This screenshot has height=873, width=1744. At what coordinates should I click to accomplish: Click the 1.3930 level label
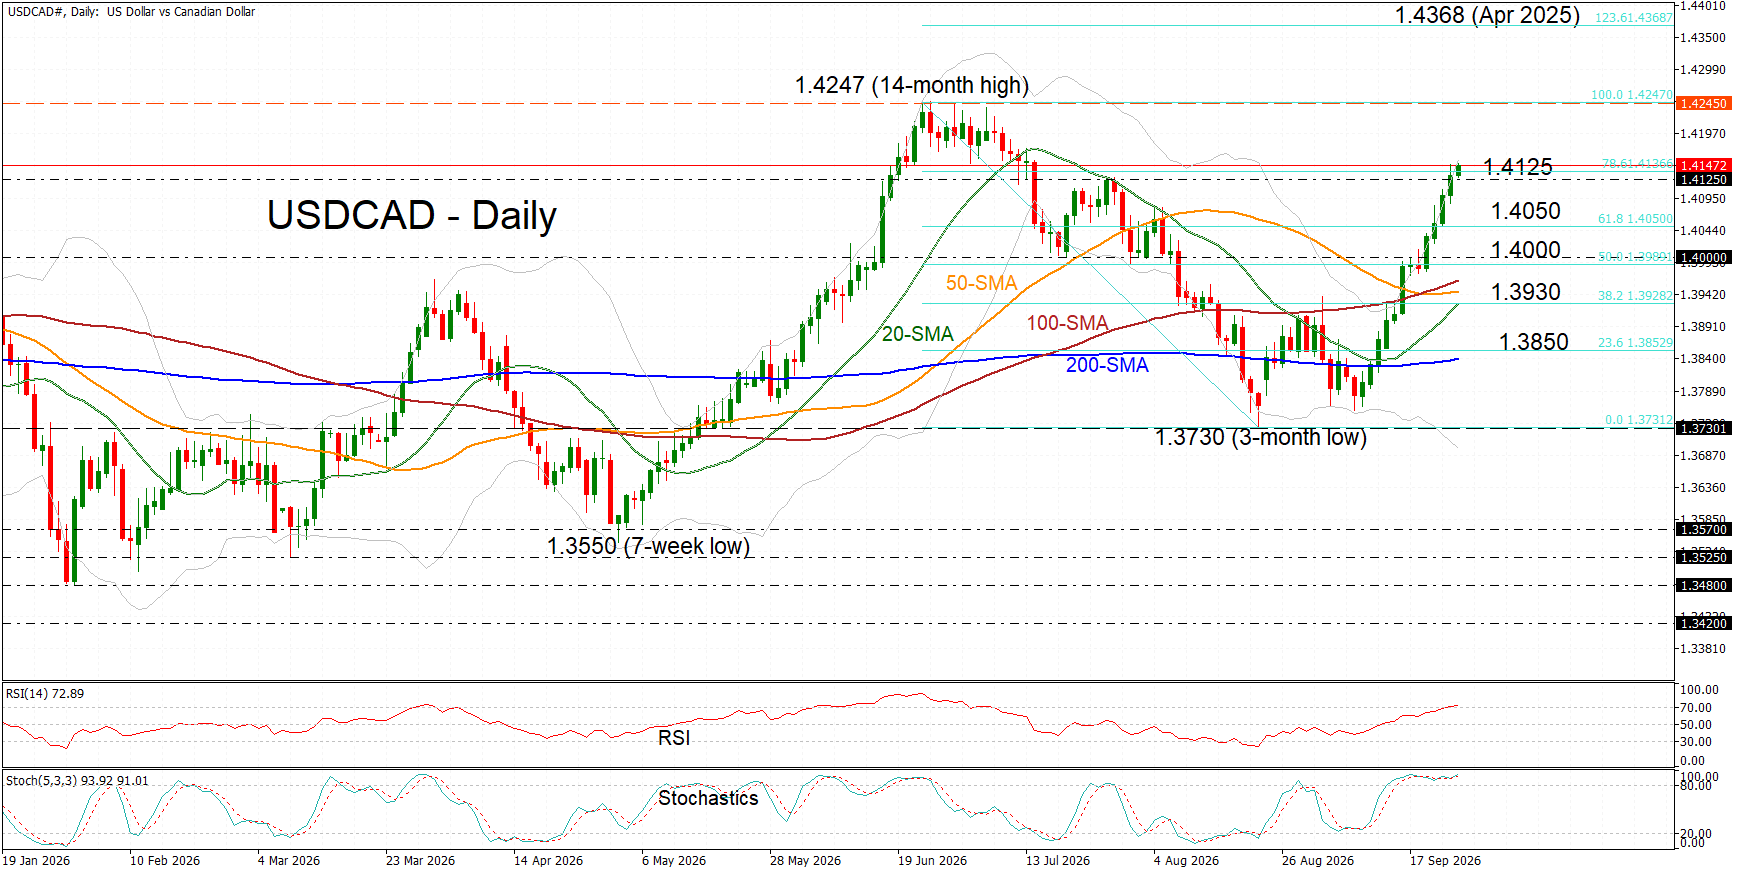coord(1525,292)
